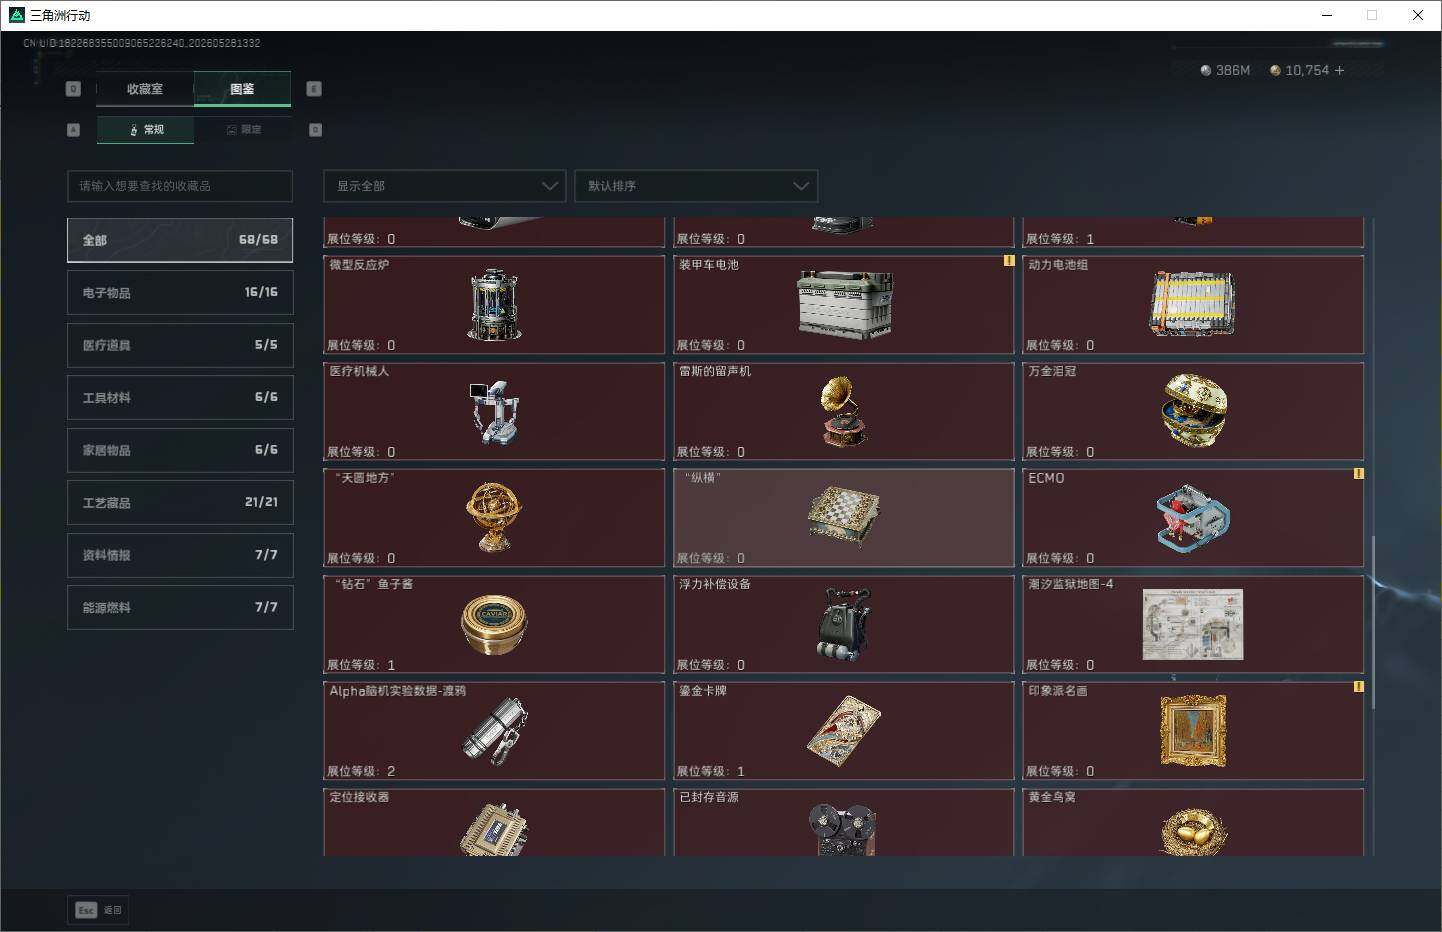
Task: Select the 黄金鸟窝 golden nest icon
Action: 1193,831
